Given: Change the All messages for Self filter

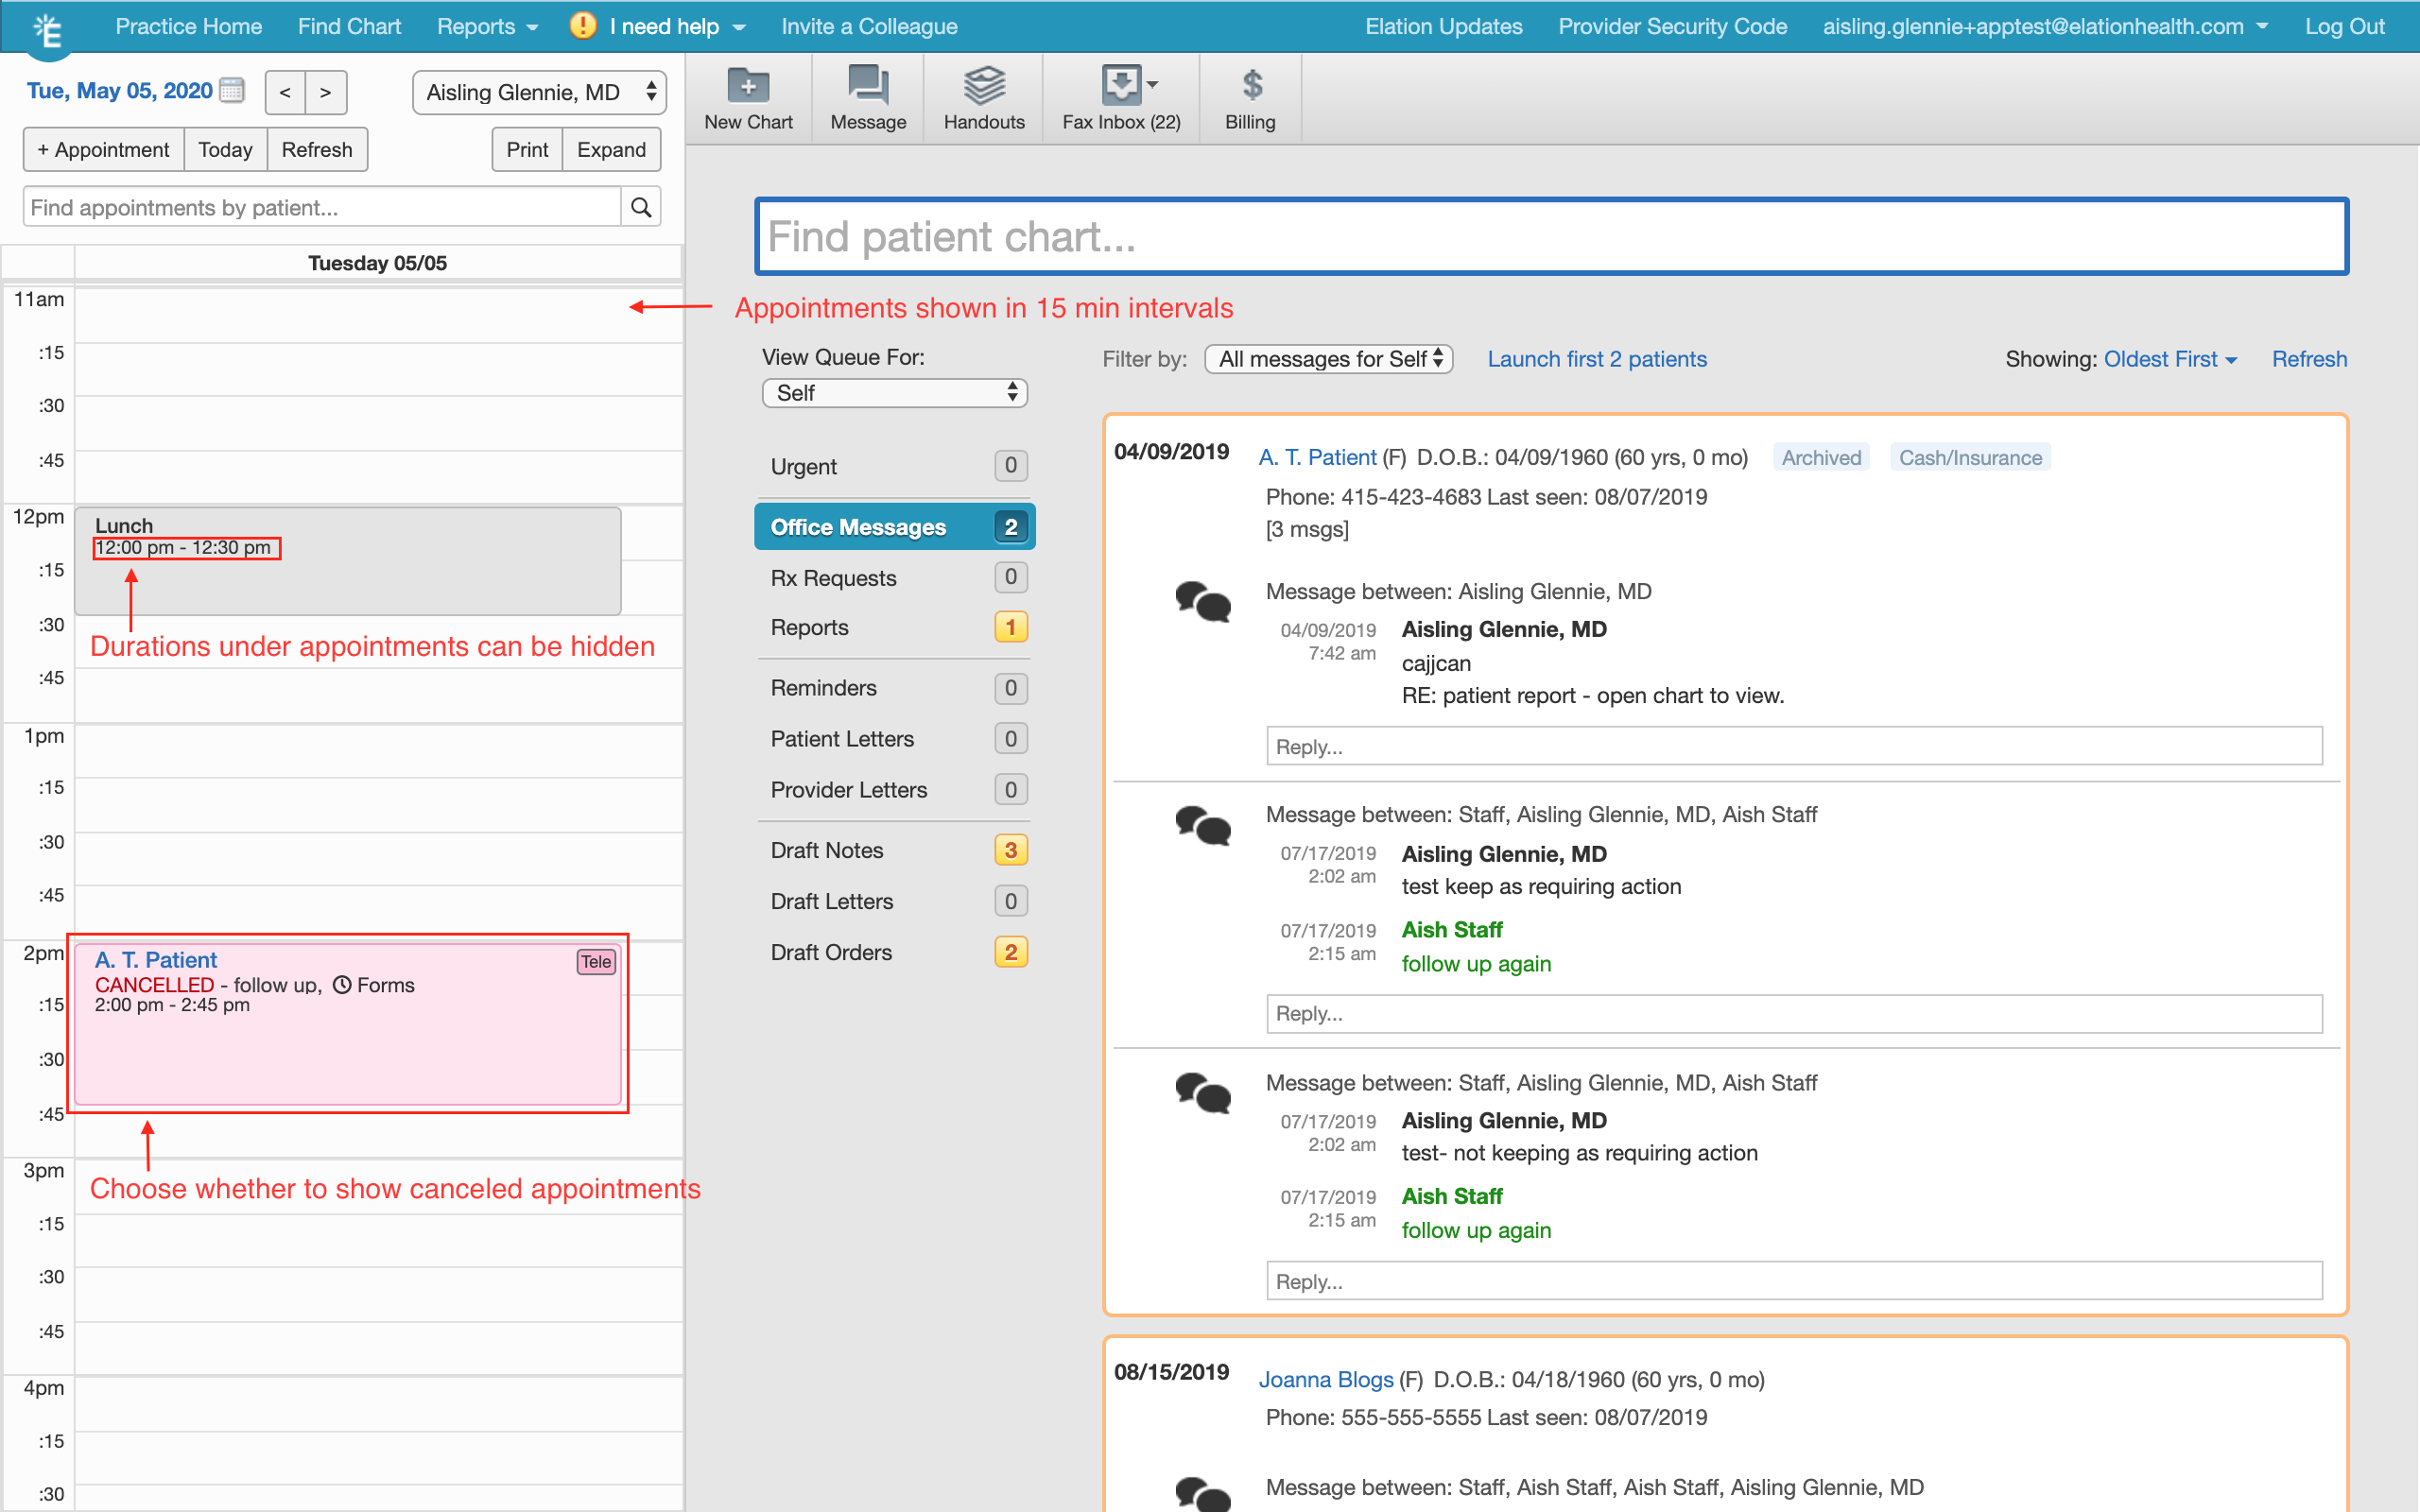Looking at the screenshot, I should coord(1328,358).
